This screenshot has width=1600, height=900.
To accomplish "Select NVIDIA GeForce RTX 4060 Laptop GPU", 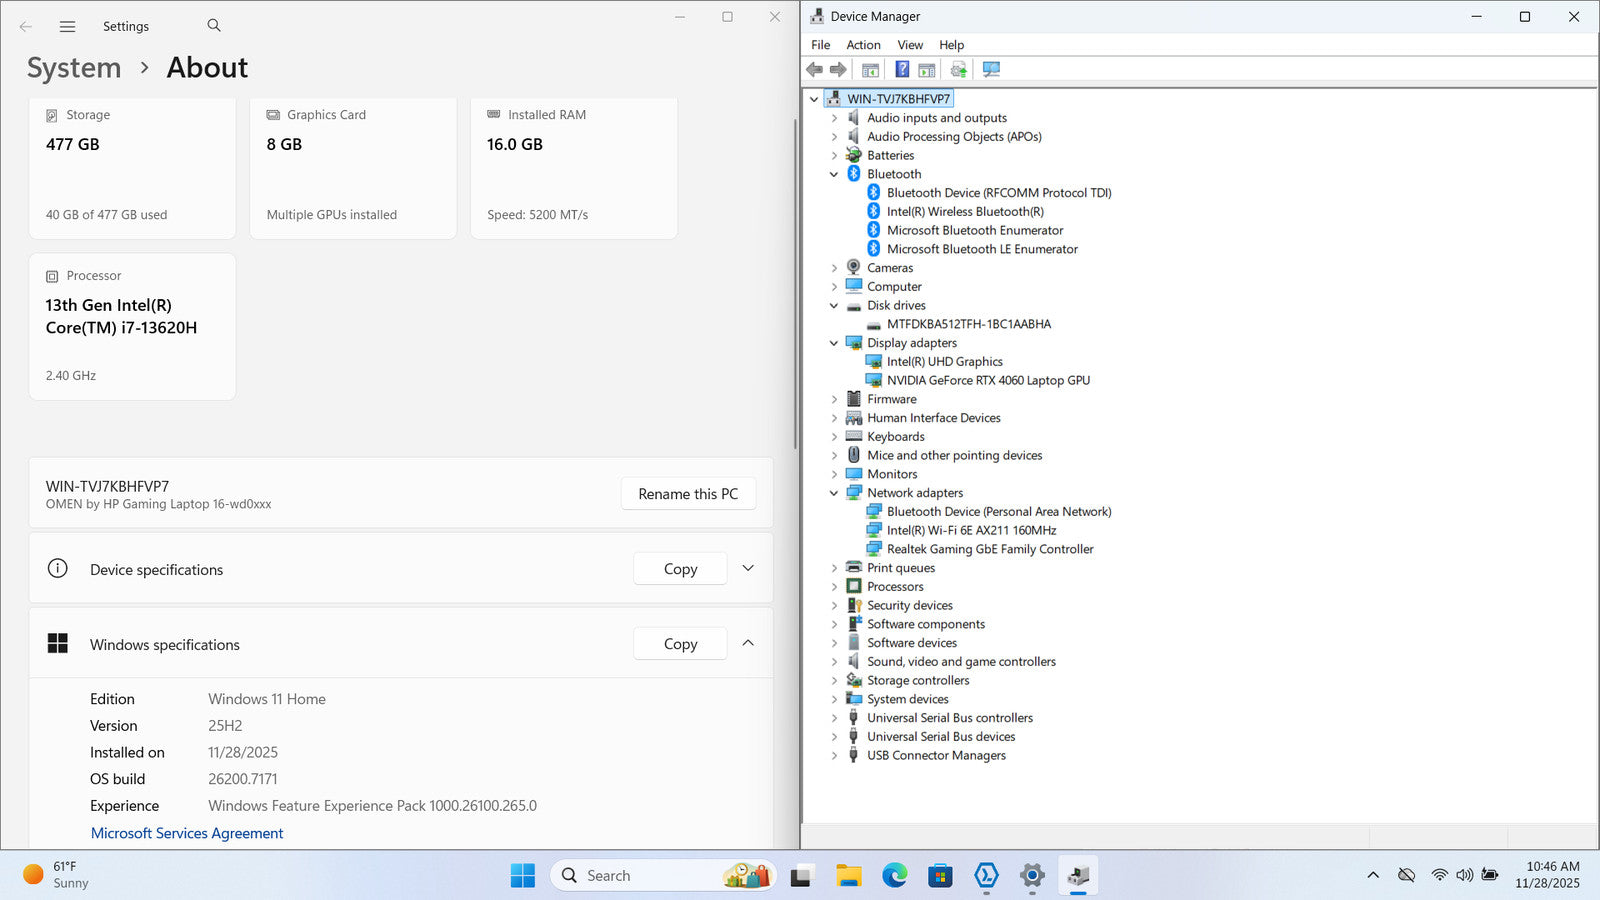I will tap(988, 381).
